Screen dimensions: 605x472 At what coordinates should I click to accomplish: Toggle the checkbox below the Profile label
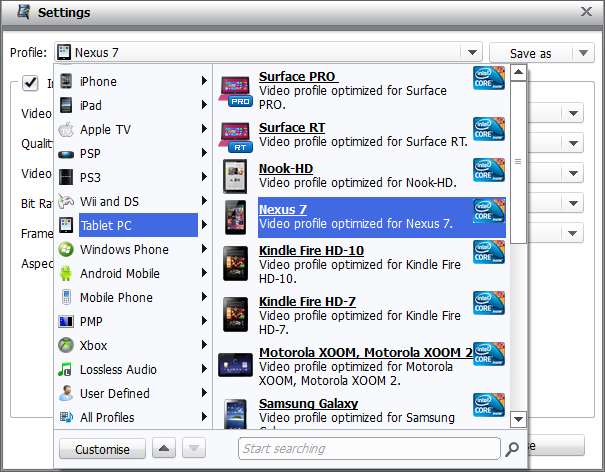tap(30, 83)
